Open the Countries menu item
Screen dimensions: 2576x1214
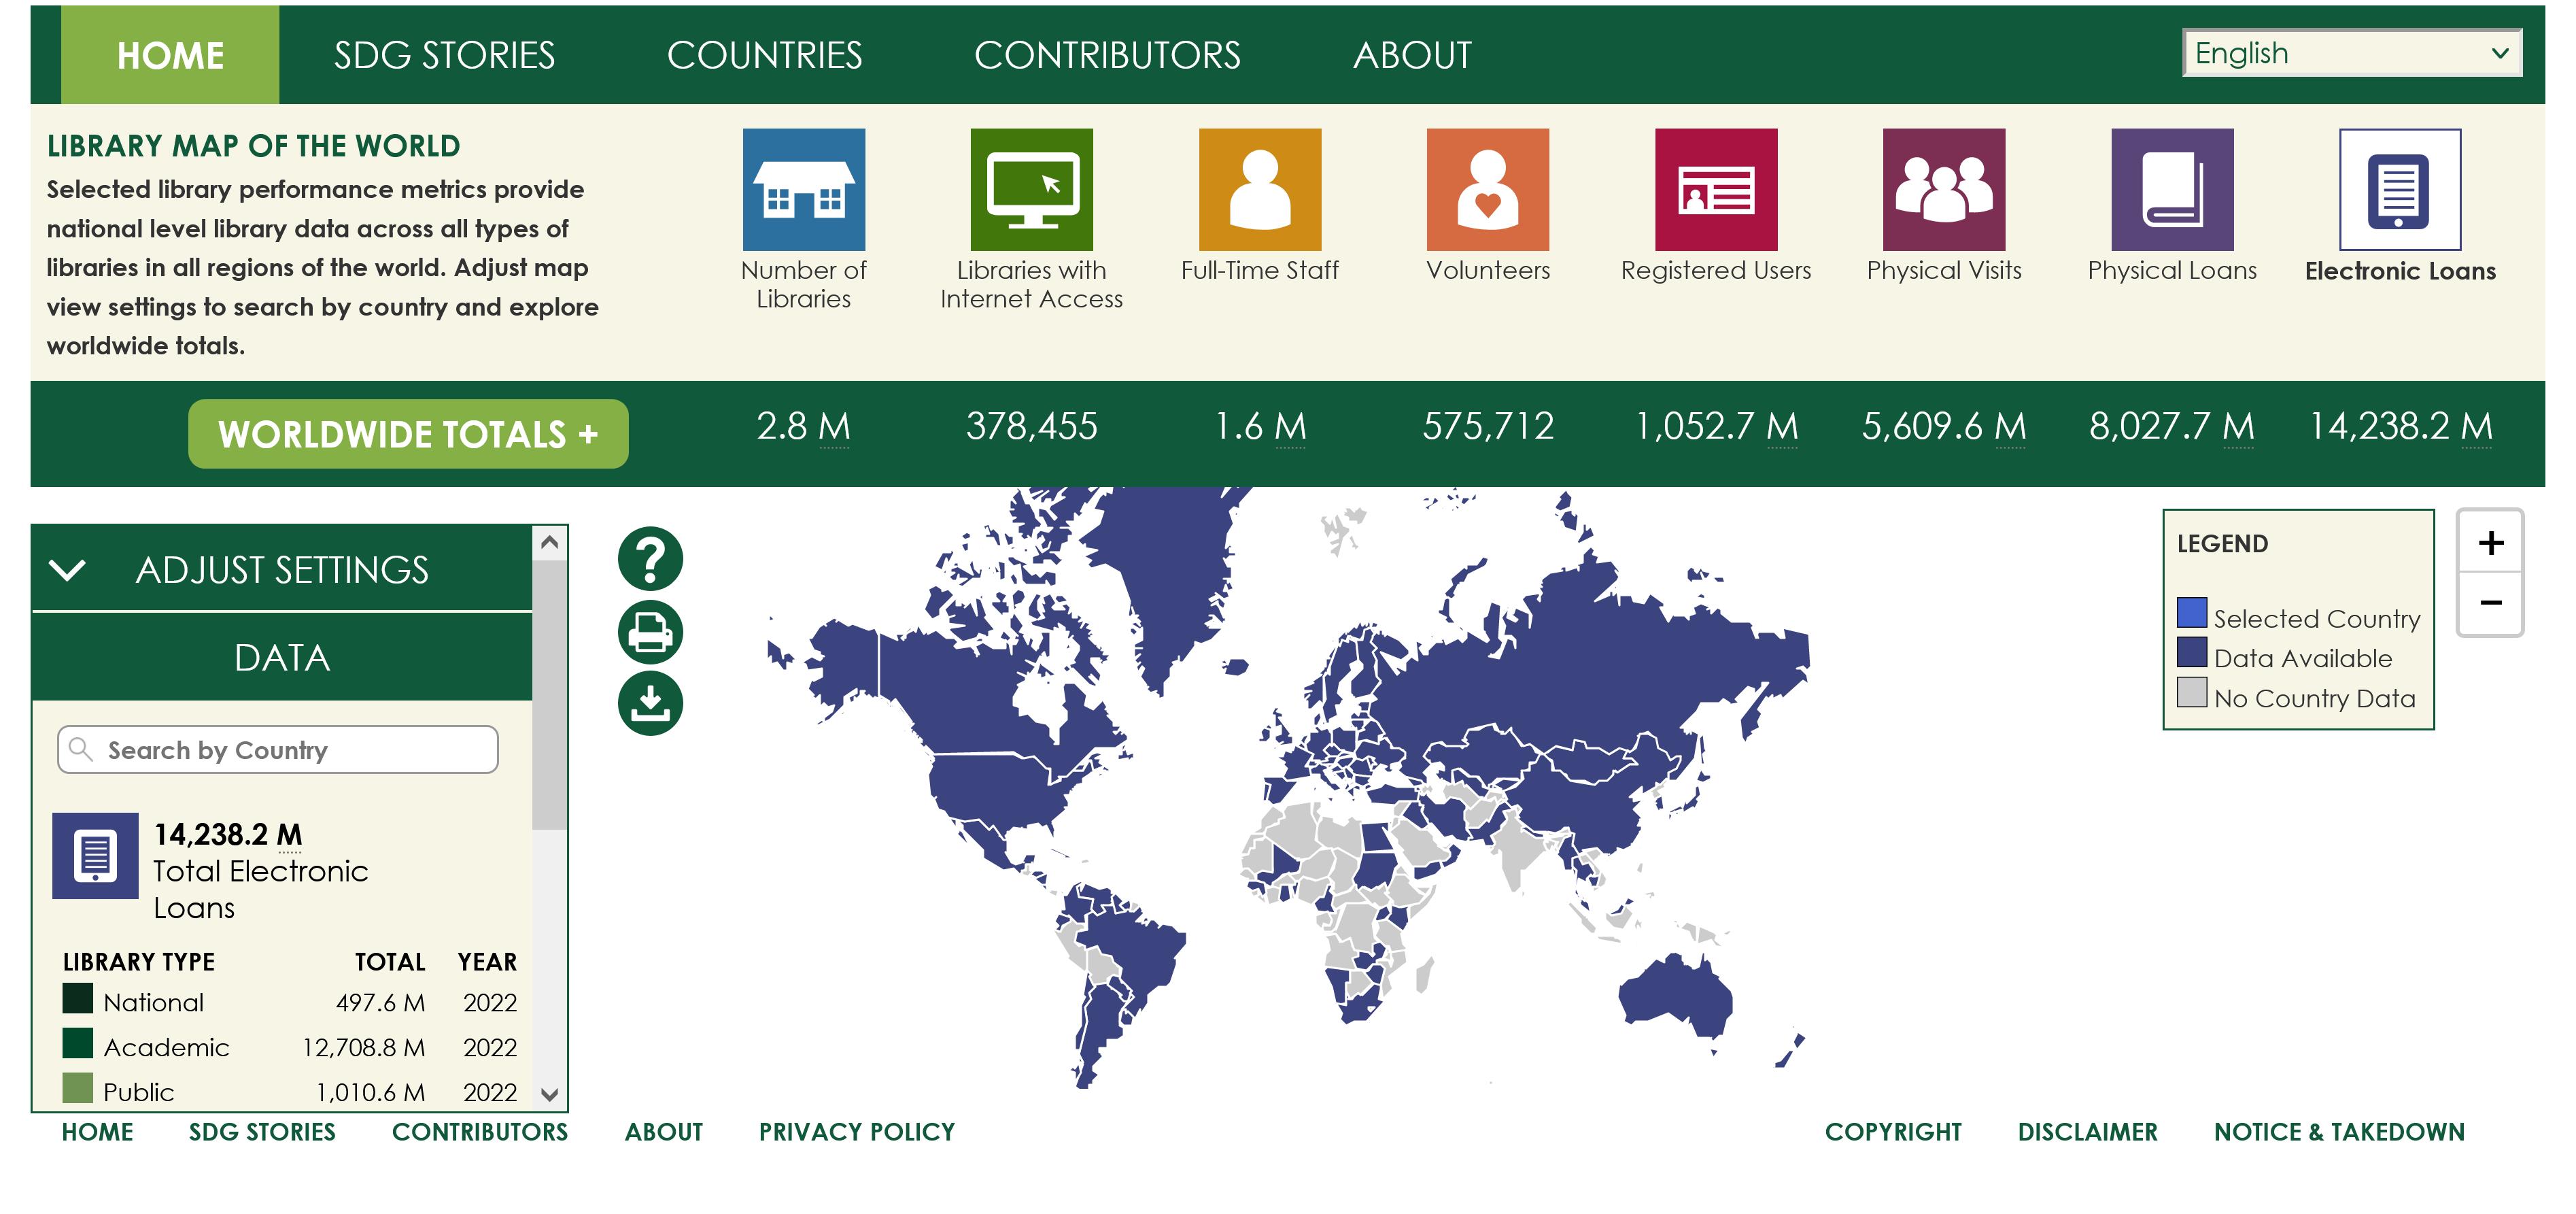[x=764, y=55]
